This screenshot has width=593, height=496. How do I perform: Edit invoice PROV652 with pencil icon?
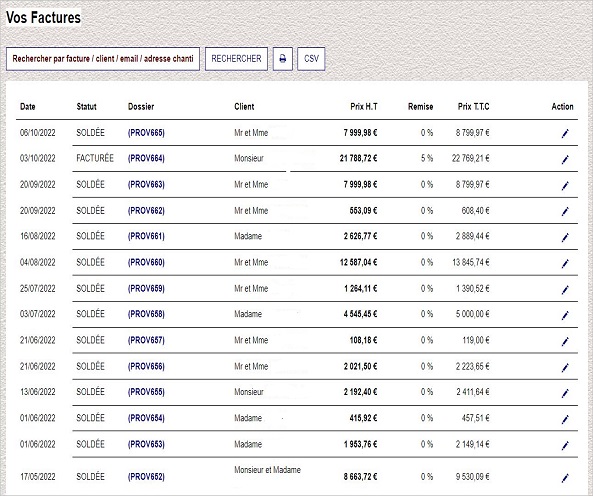pos(565,478)
